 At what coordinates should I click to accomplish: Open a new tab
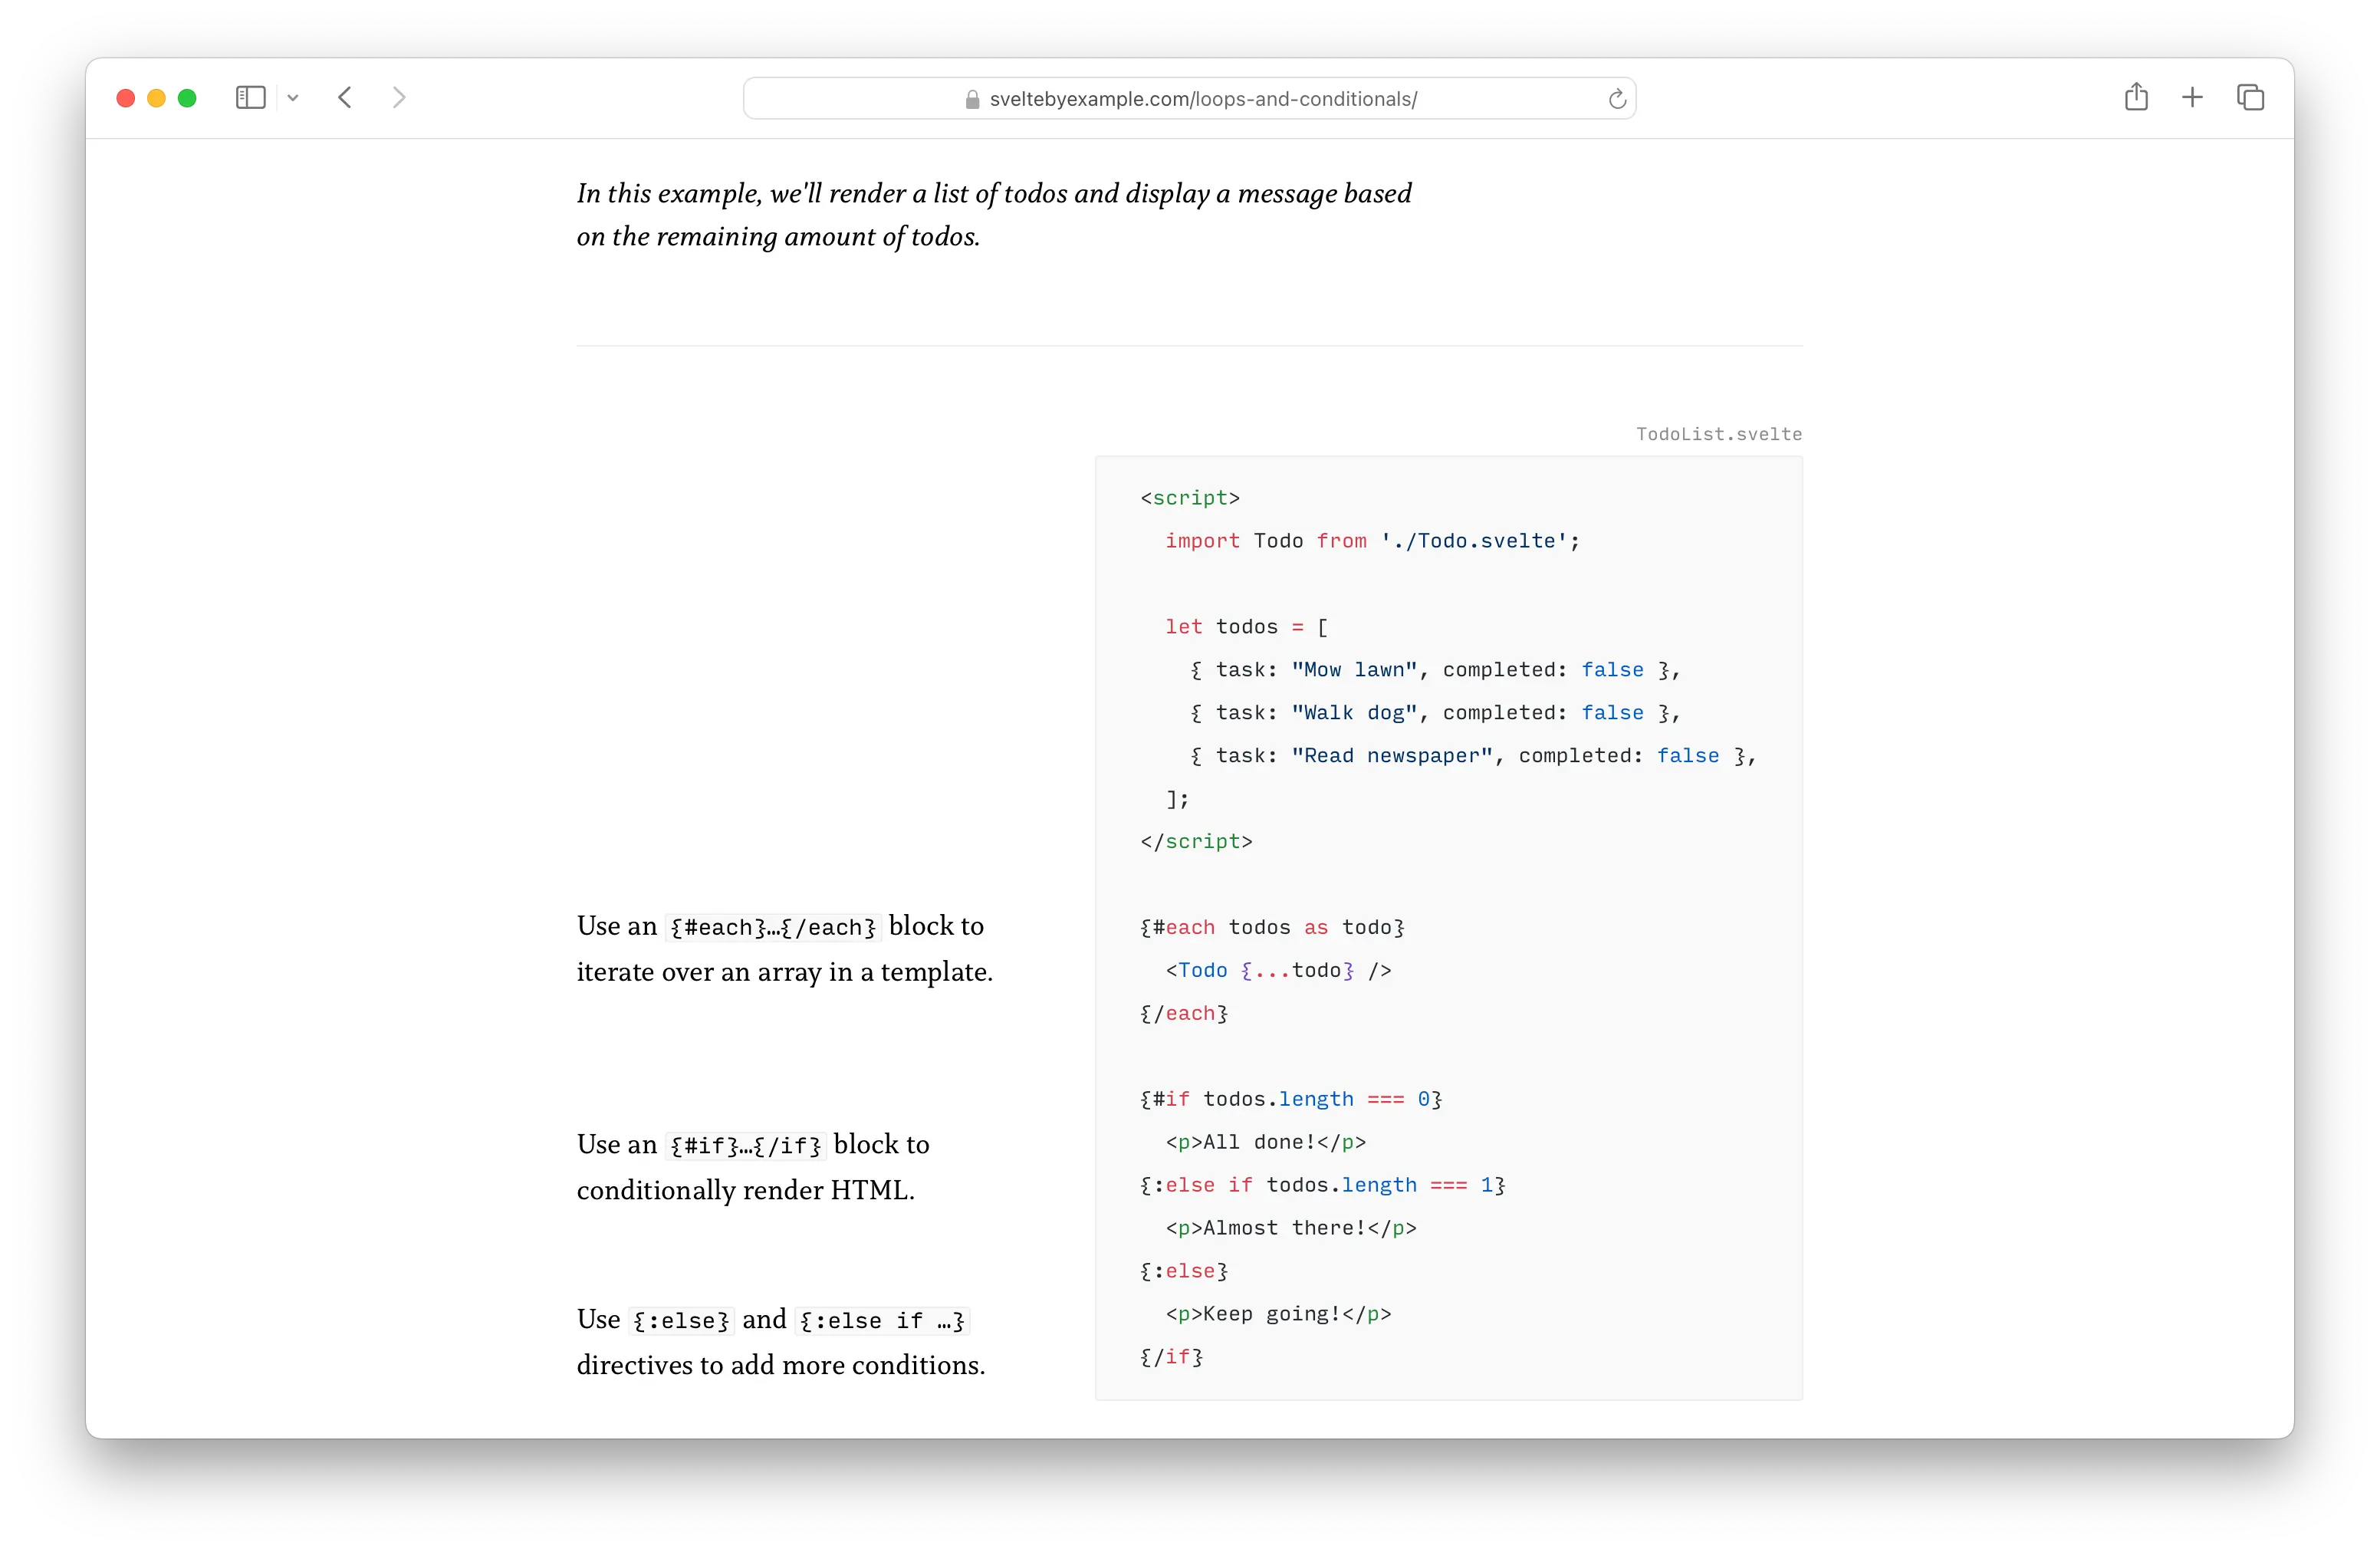pyautogui.click(x=2192, y=96)
